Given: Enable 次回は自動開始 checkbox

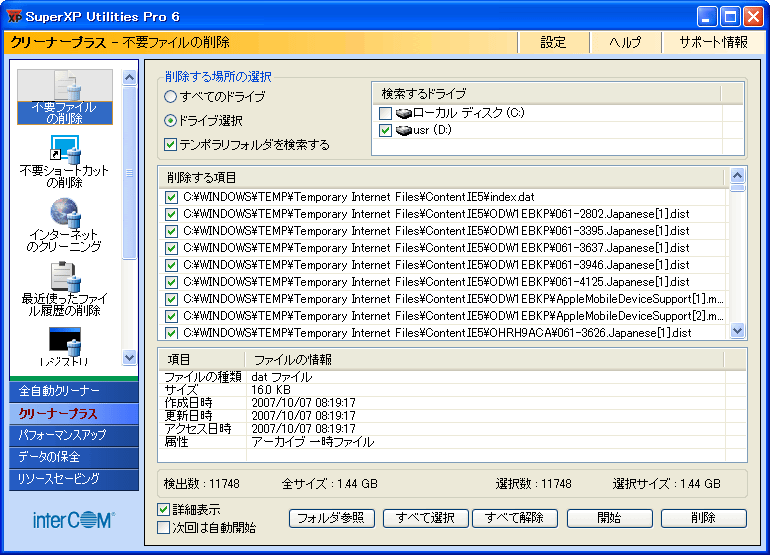Looking at the screenshot, I should (x=163, y=528).
